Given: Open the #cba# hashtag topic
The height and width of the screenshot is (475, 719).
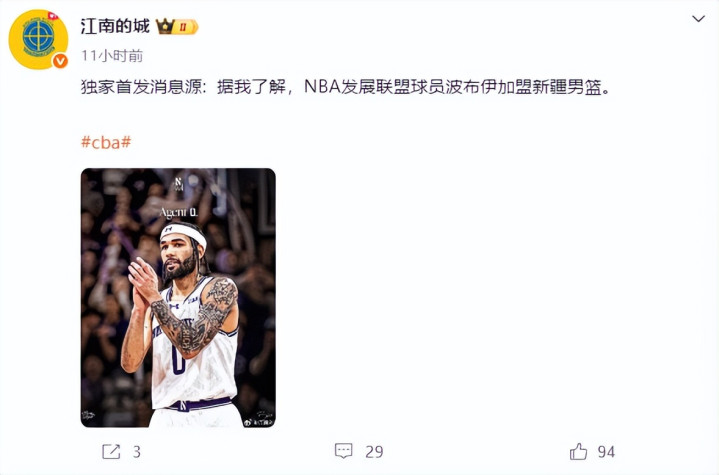Looking at the screenshot, I should click(x=106, y=142).
